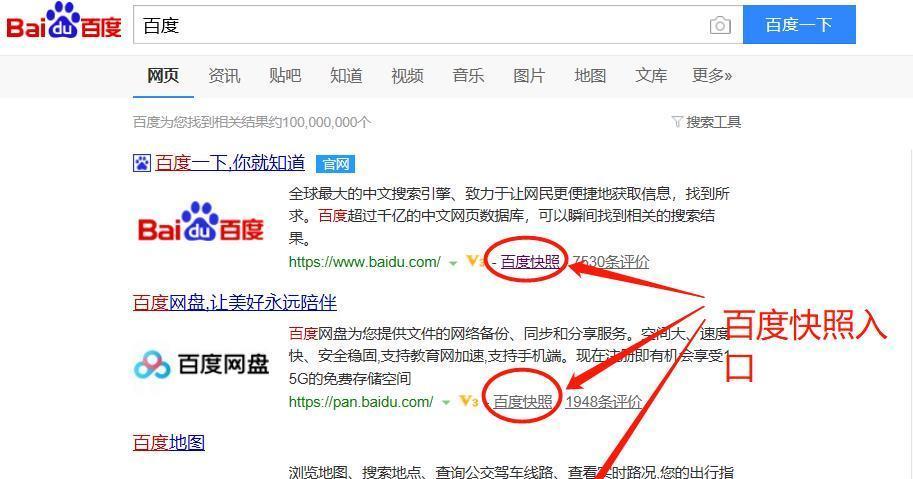Click the 百度网盘 logo thumbnail

point(201,364)
